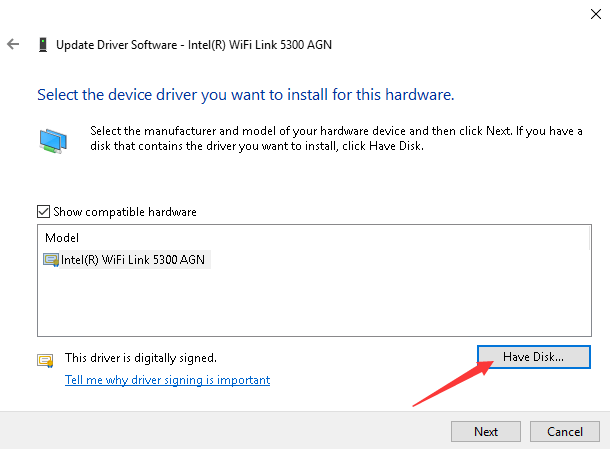Click the signed-driver certificate icon beside the digitally signed text
610x449 pixels.
click(45, 360)
